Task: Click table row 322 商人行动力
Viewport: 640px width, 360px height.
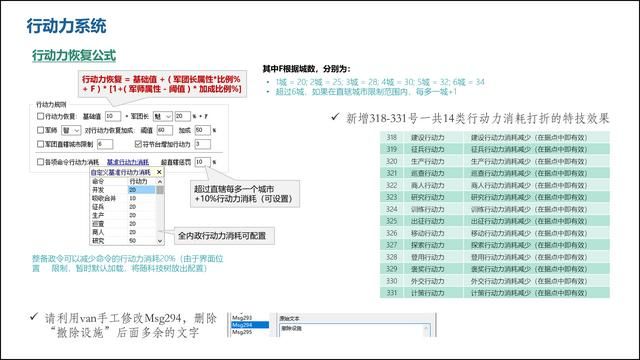Action: 495,185
